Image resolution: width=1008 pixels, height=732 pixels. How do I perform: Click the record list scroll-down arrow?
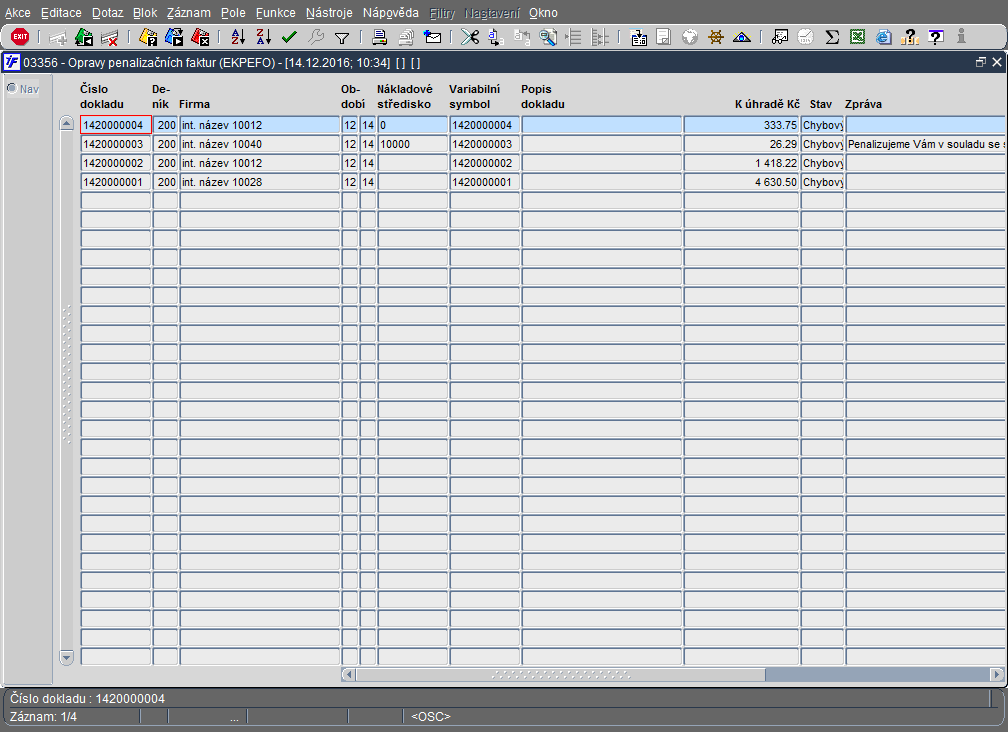tap(66, 657)
